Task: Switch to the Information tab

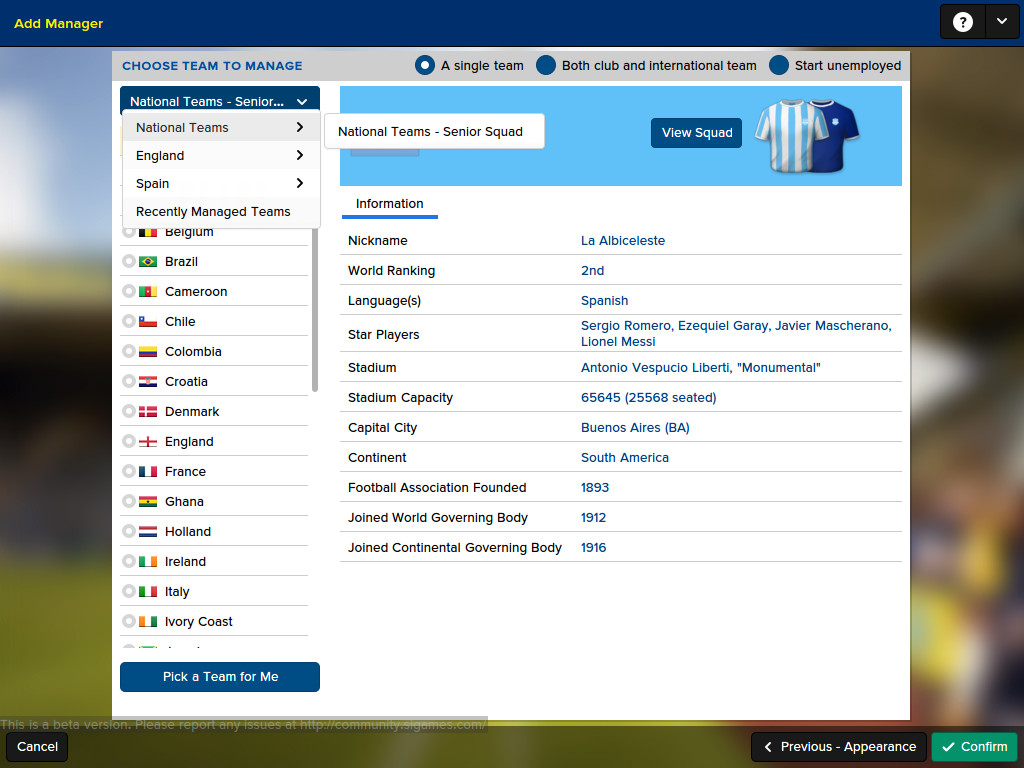Action: click(x=389, y=204)
